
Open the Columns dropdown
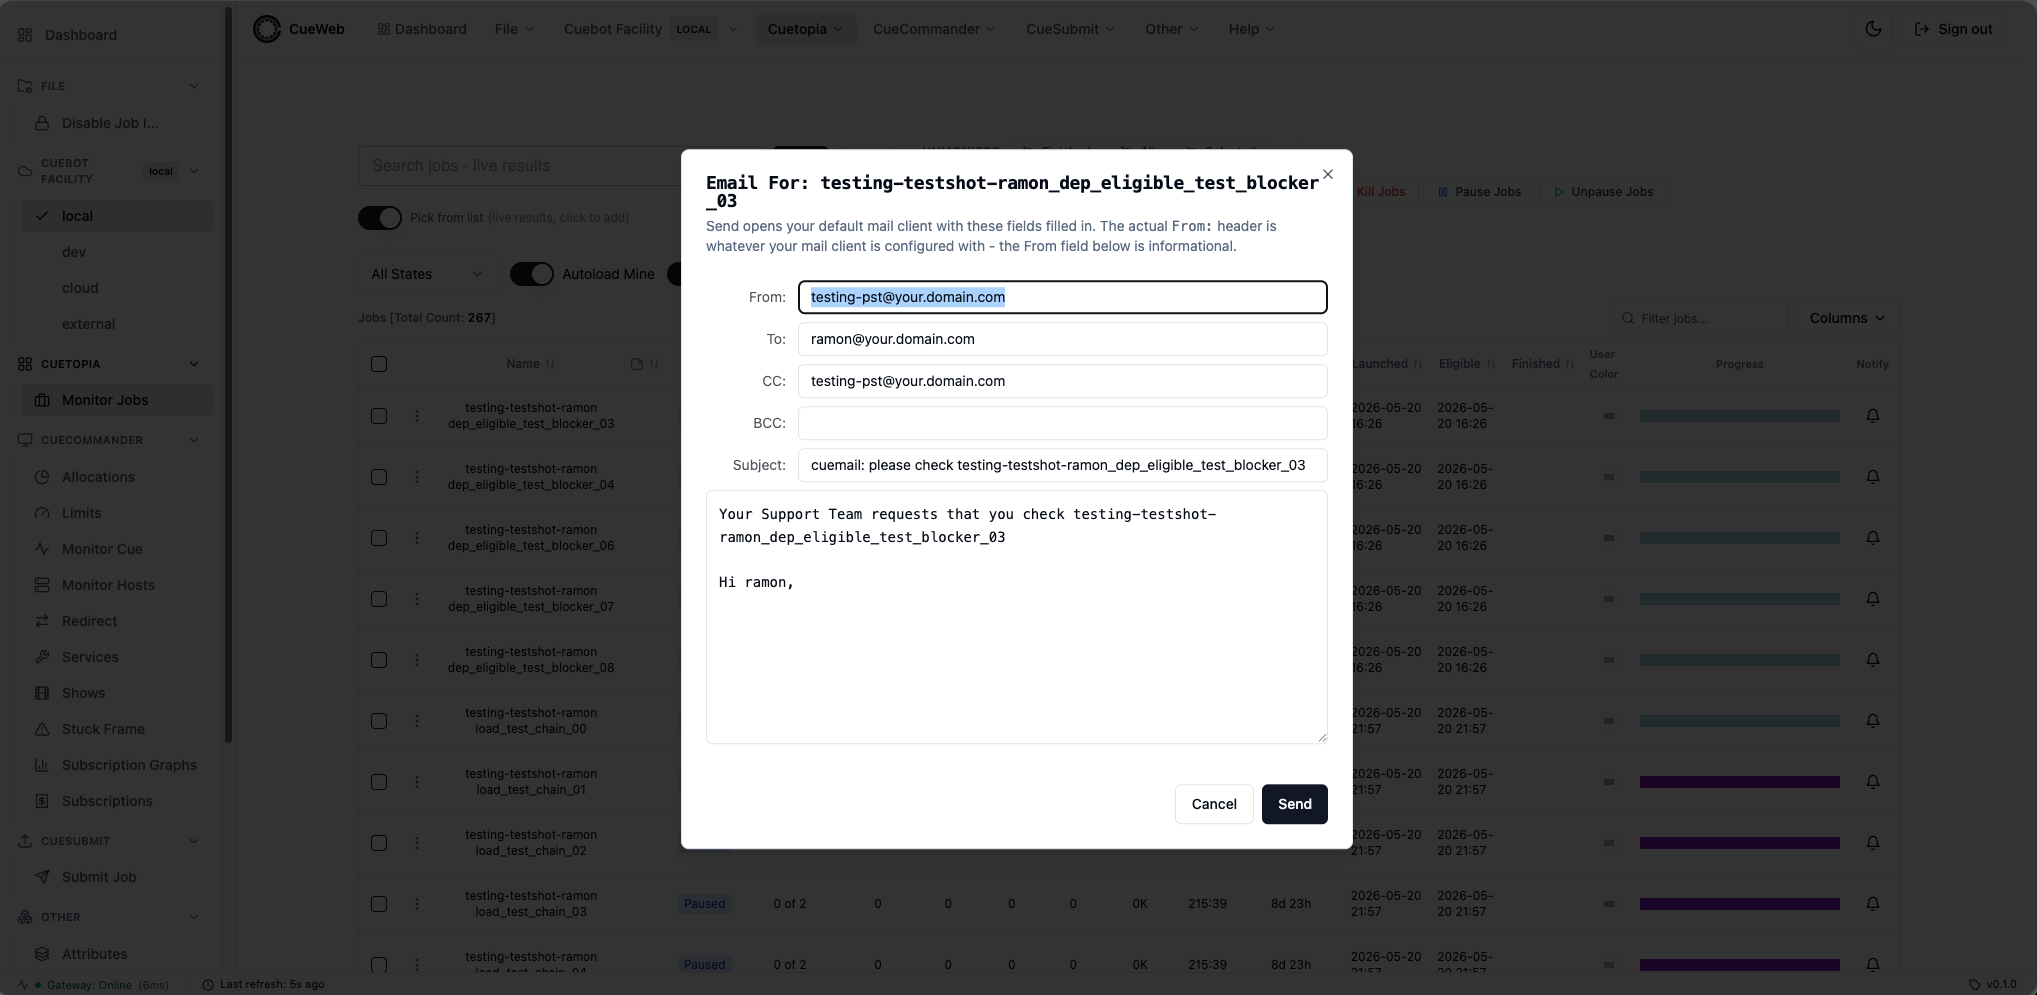click(1847, 318)
